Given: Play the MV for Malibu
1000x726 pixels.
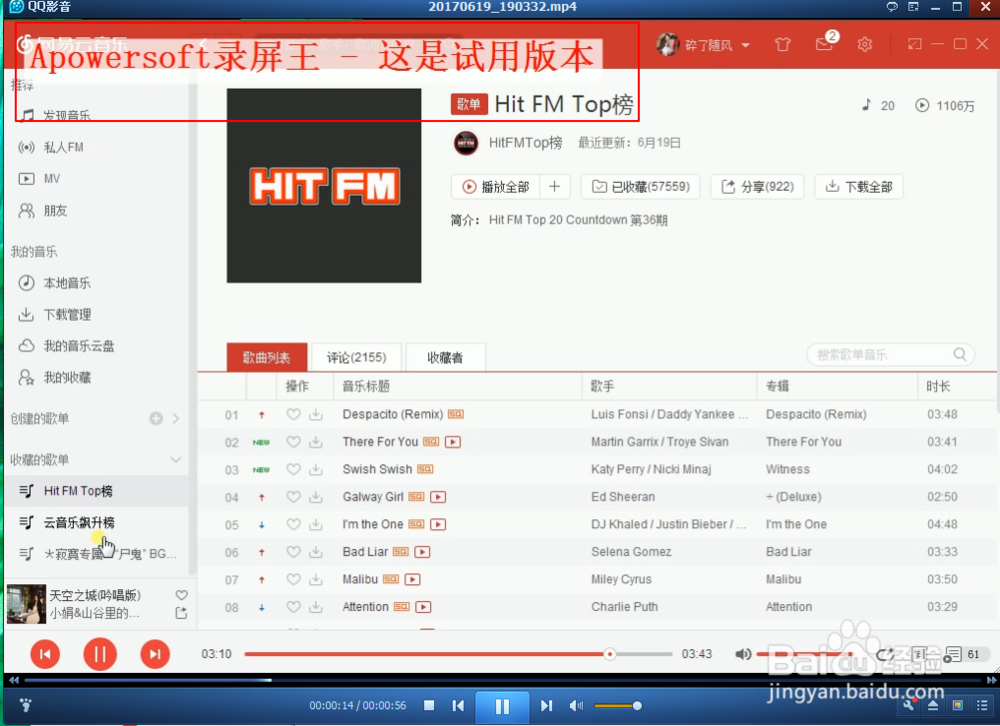Looking at the screenshot, I should [x=413, y=579].
